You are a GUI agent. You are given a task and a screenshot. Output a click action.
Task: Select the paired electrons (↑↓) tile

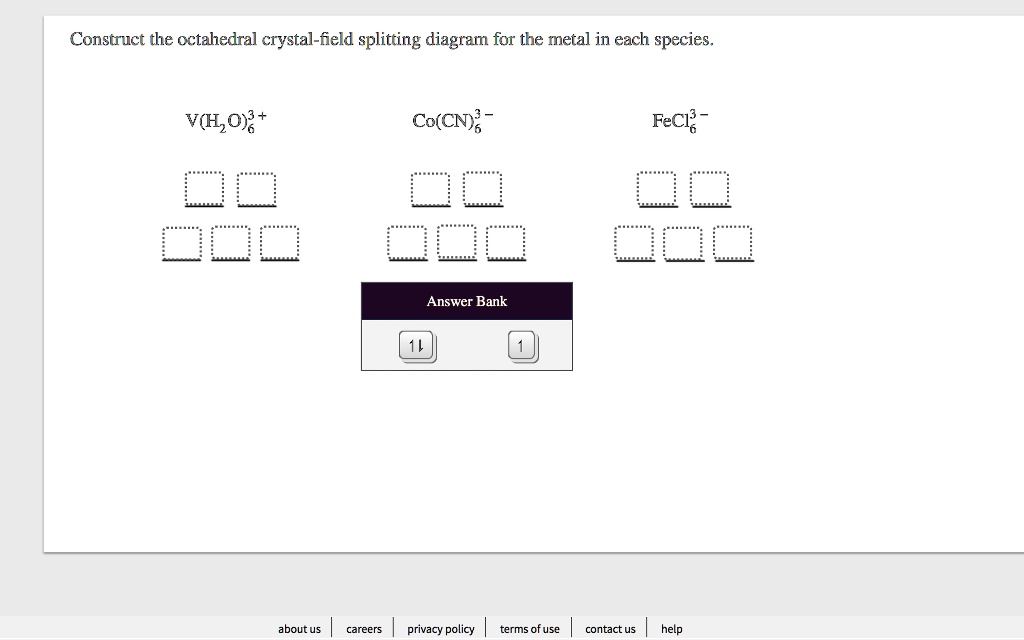point(416,345)
